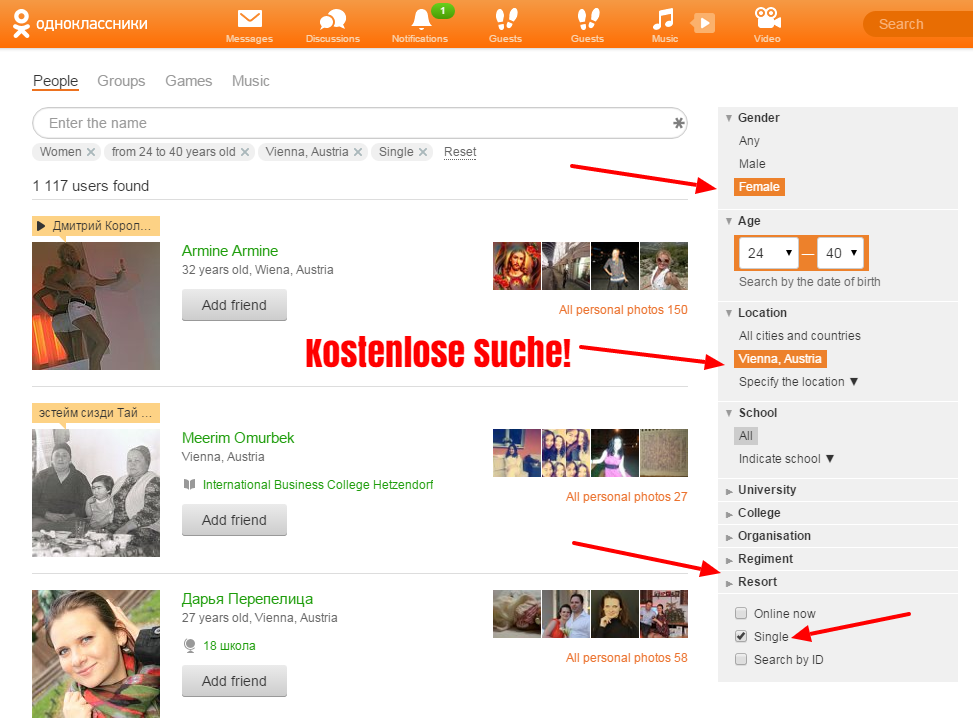Switch to the People tab
The height and width of the screenshot is (725, 973).
[x=55, y=81]
